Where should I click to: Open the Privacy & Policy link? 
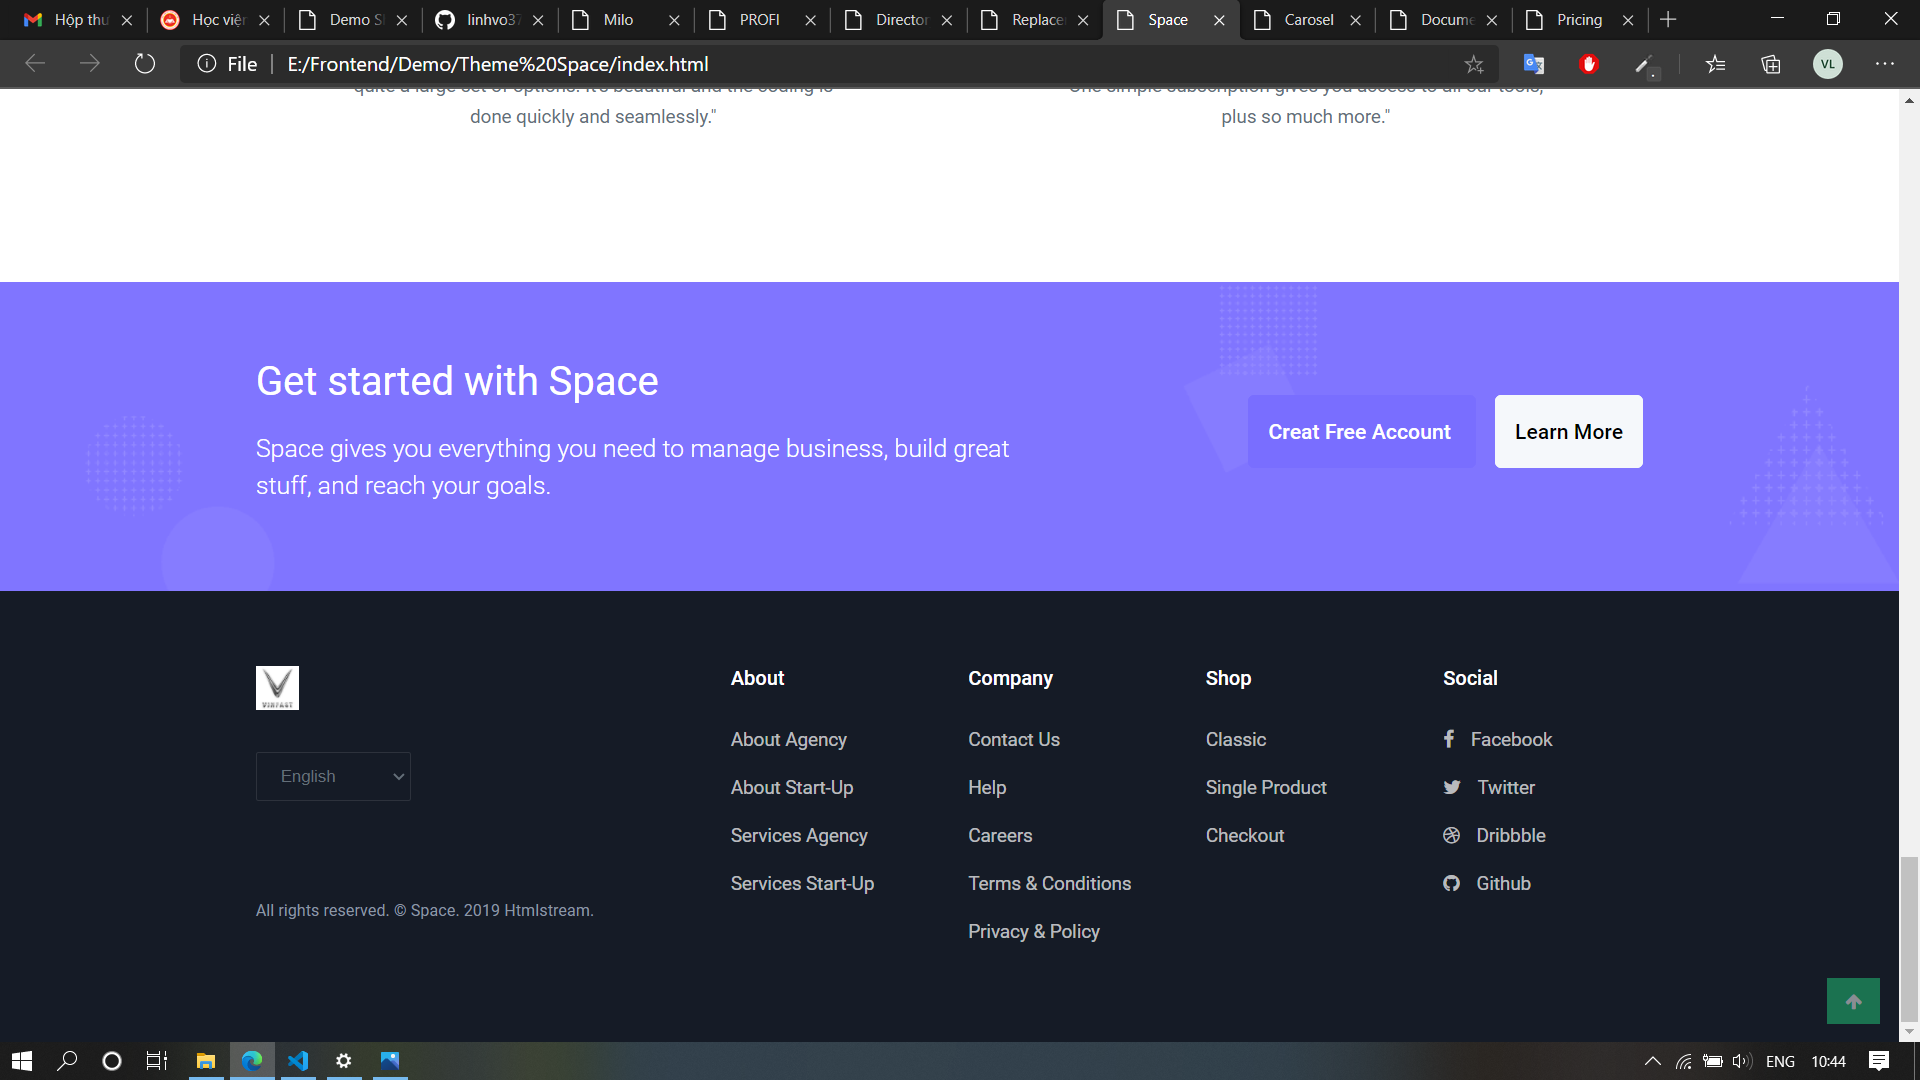[1033, 931]
